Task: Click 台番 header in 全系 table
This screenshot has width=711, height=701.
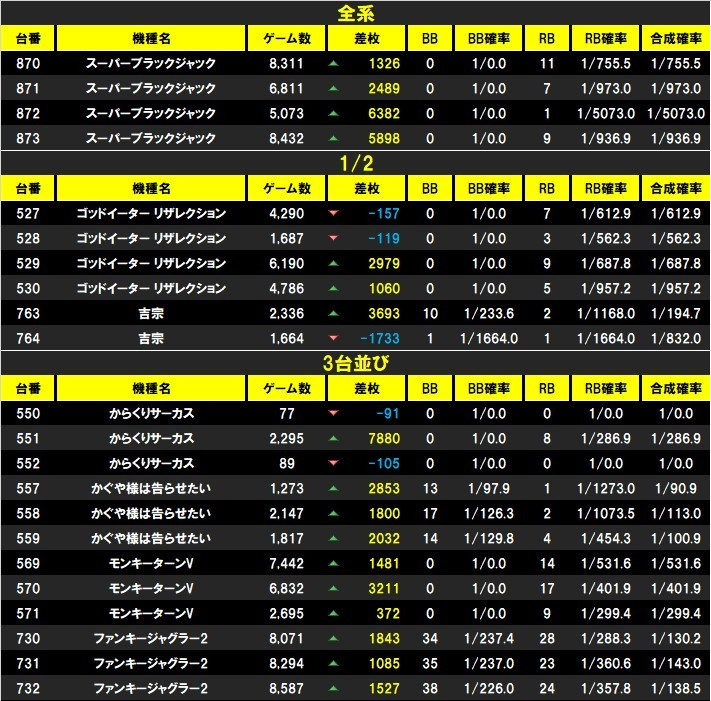Action: (28, 39)
